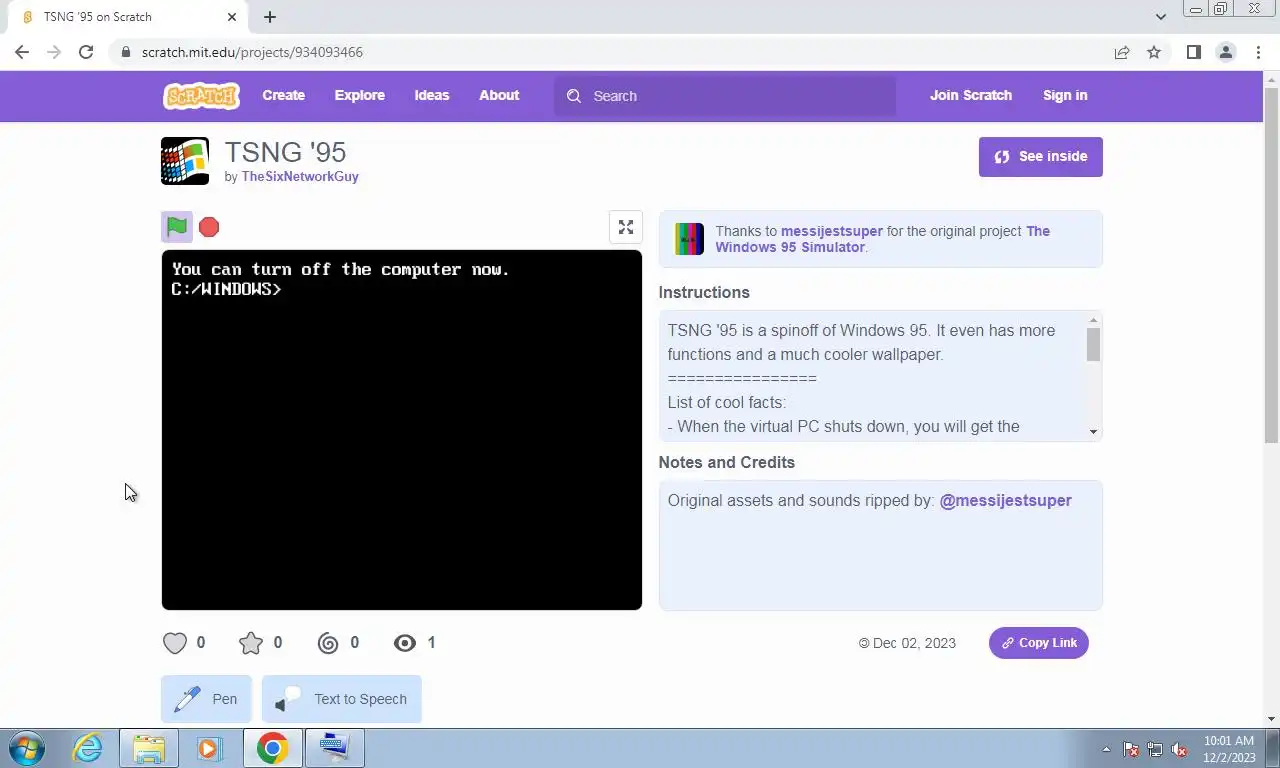Enter full screen mode for the project
Image resolution: width=1280 pixels, height=768 pixels.
(x=626, y=227)
